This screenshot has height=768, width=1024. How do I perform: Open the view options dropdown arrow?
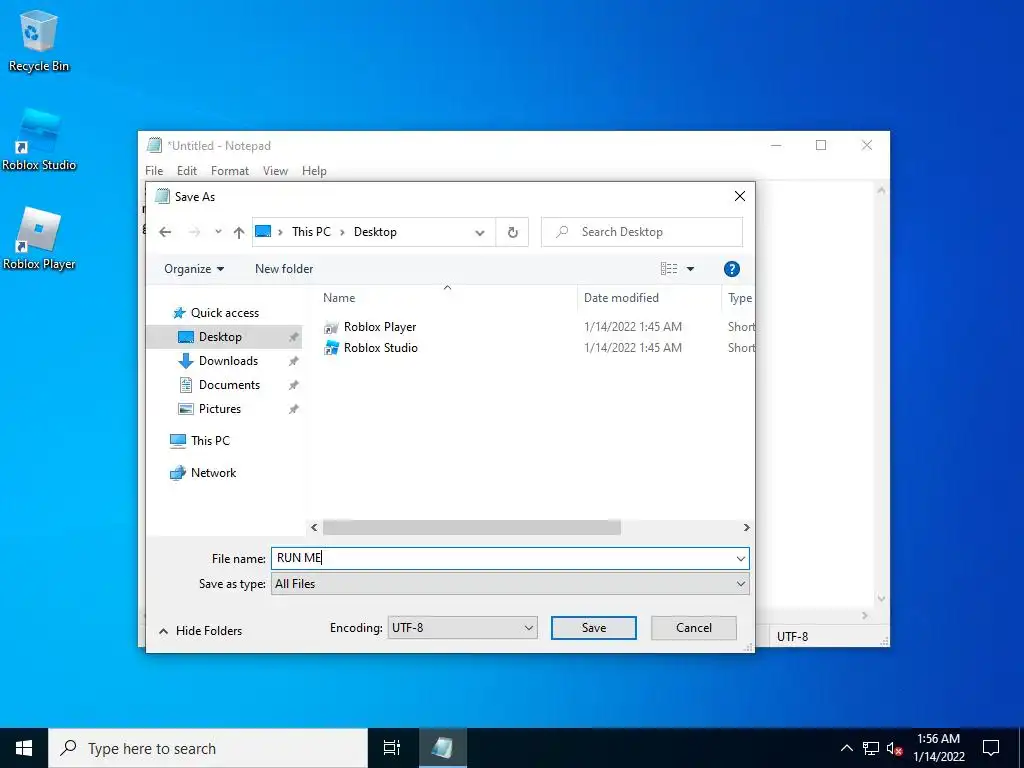coord(690,269)
